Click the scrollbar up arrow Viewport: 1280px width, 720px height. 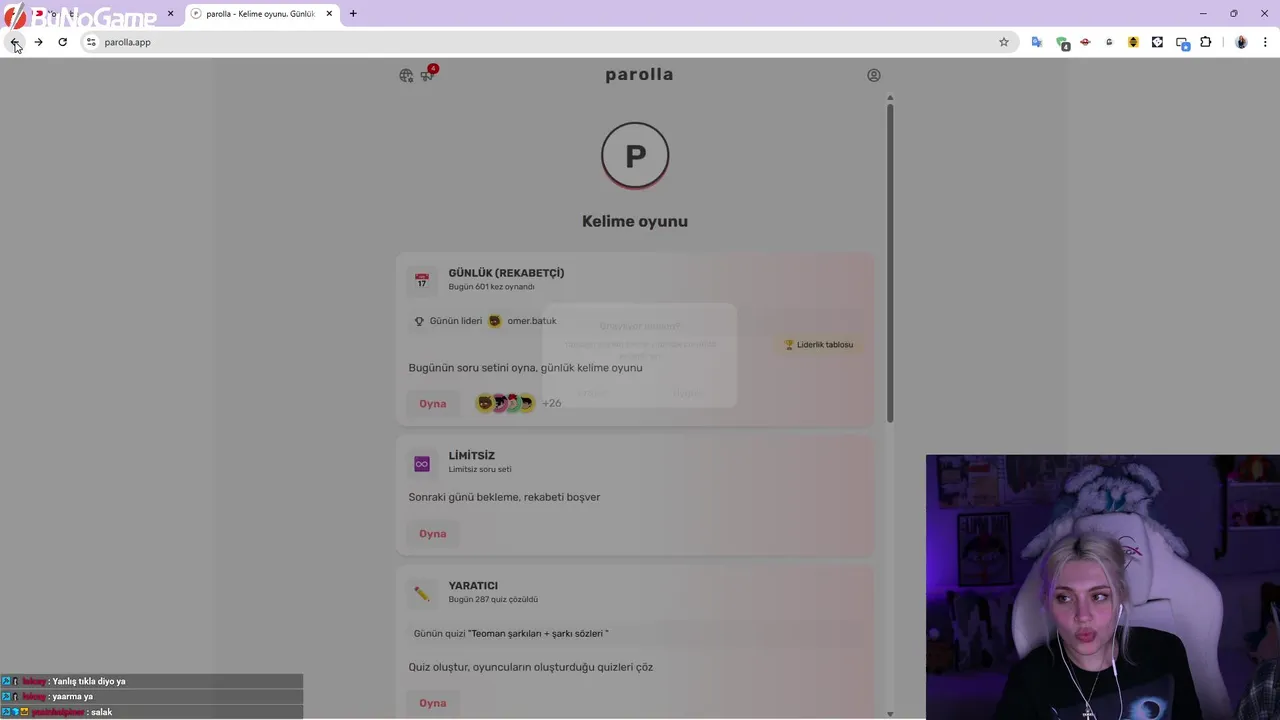[x=889, y=97]
